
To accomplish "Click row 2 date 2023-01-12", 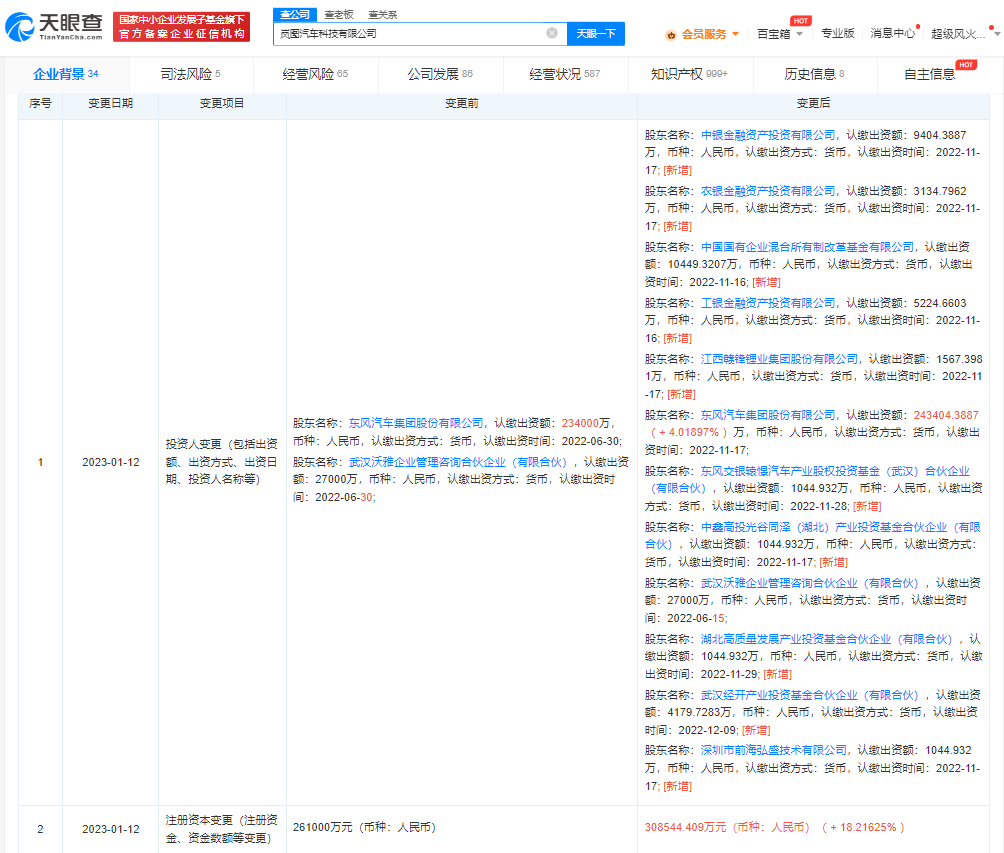I will (x=111, y=829).
